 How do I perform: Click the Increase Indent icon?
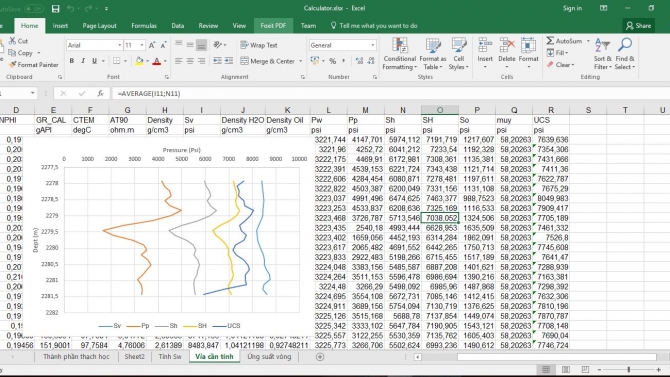229,61
